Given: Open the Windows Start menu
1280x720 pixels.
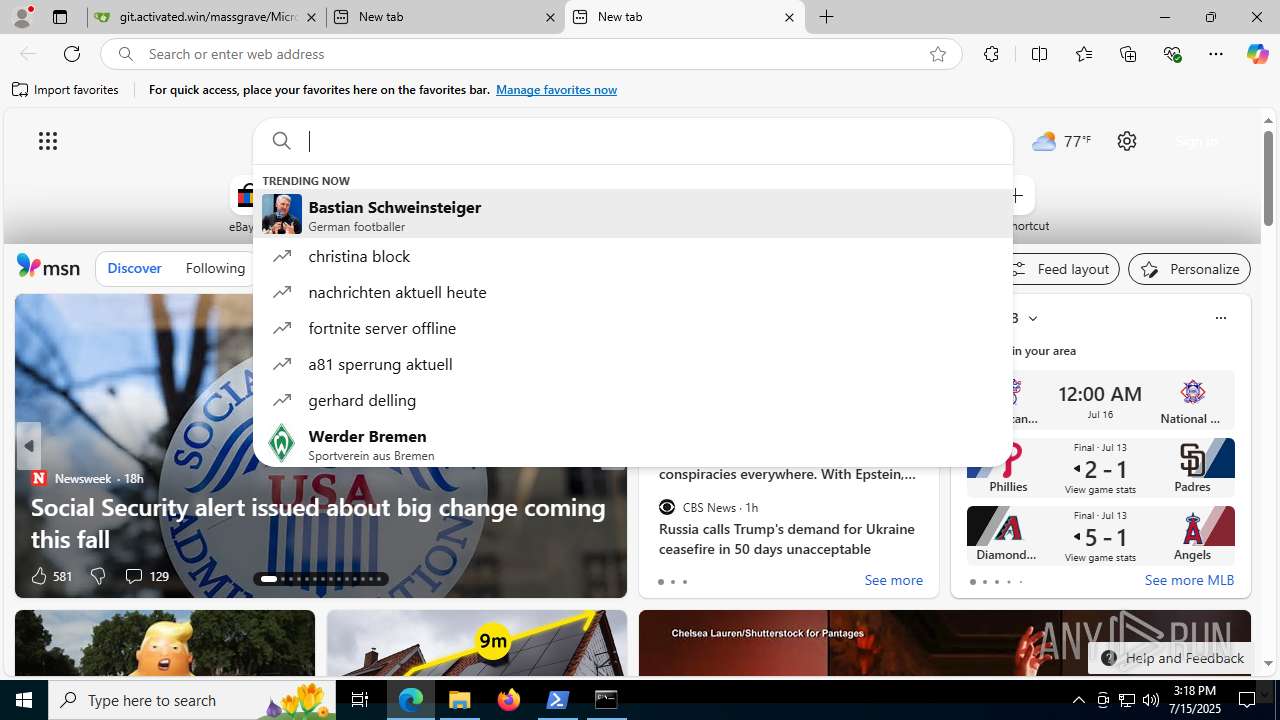Looking at the screenshot, I should coord(24,700).
